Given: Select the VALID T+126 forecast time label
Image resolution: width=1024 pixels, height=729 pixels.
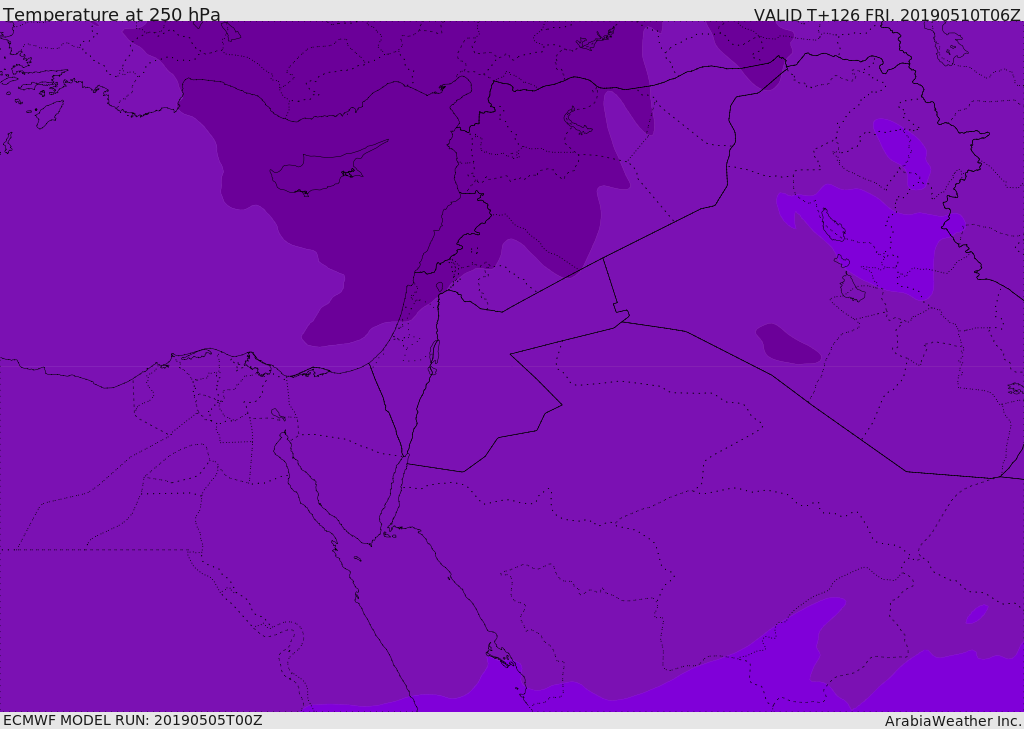Looking at the screenshot, I should pyautogui.click(x=886, y=14).
